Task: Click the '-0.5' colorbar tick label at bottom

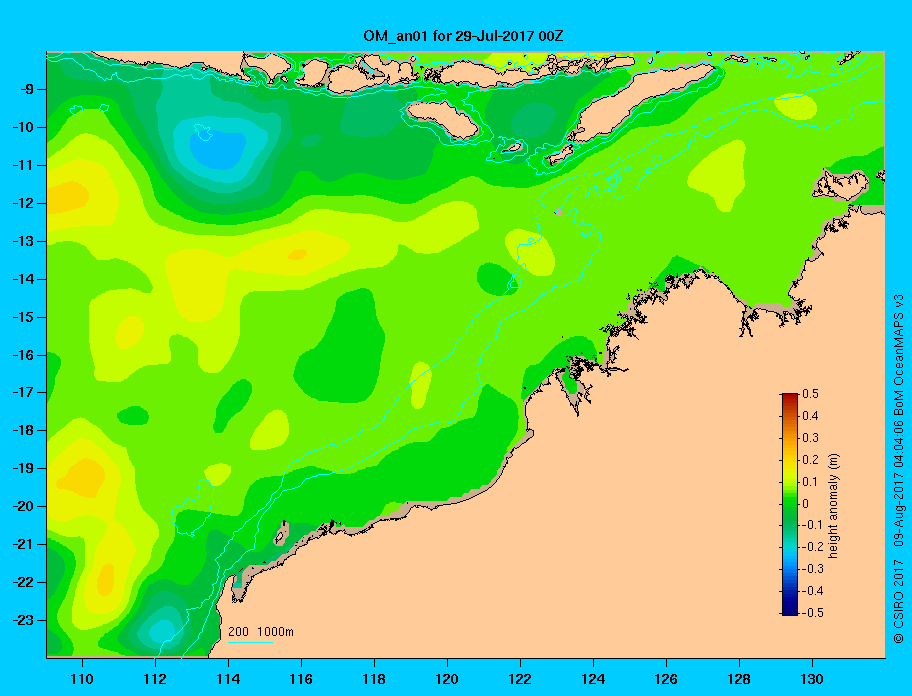Action: (x=812, y=613)
